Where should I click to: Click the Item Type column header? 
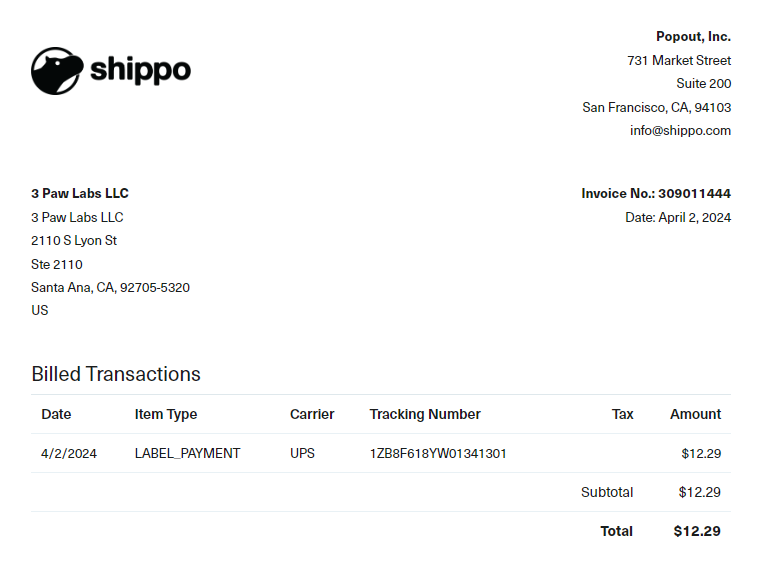pos(166,414)
